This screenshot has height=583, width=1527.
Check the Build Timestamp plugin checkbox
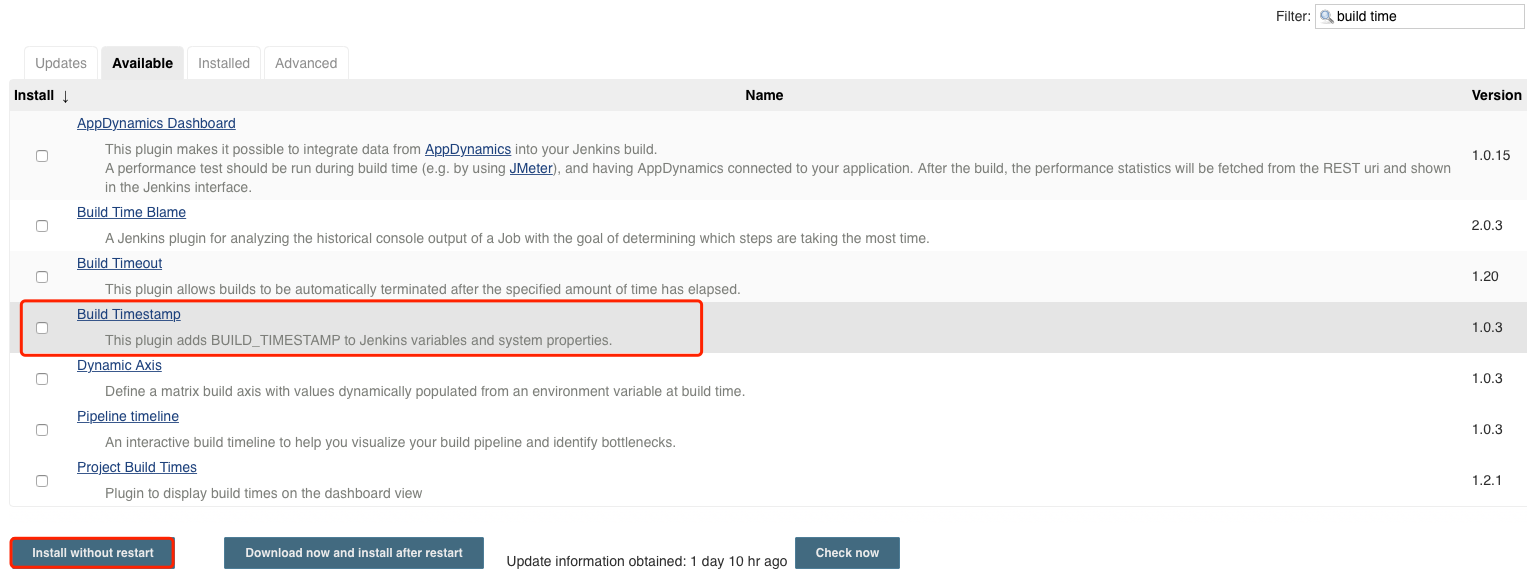[42, 328]
